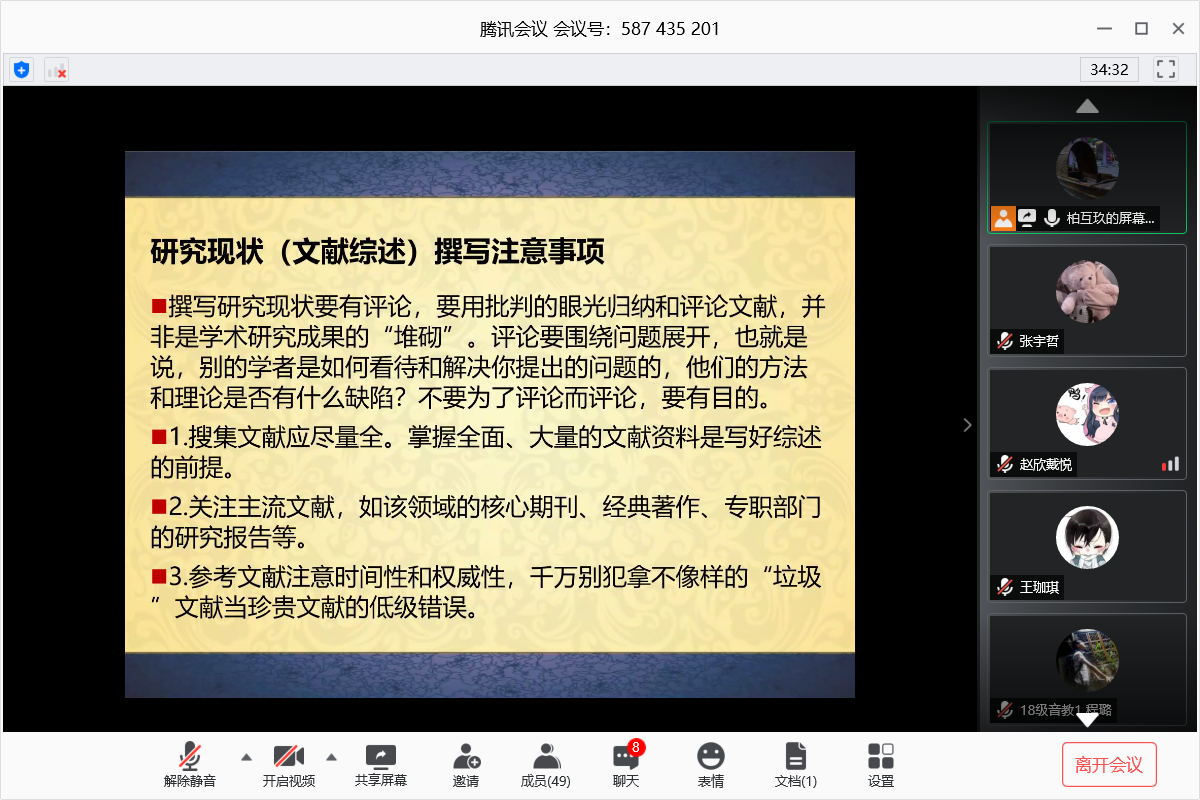This screenshot has width=1200, height=800.
Task: Select 王珈琪's participant video tile
Action: (x=1087, y=545)
